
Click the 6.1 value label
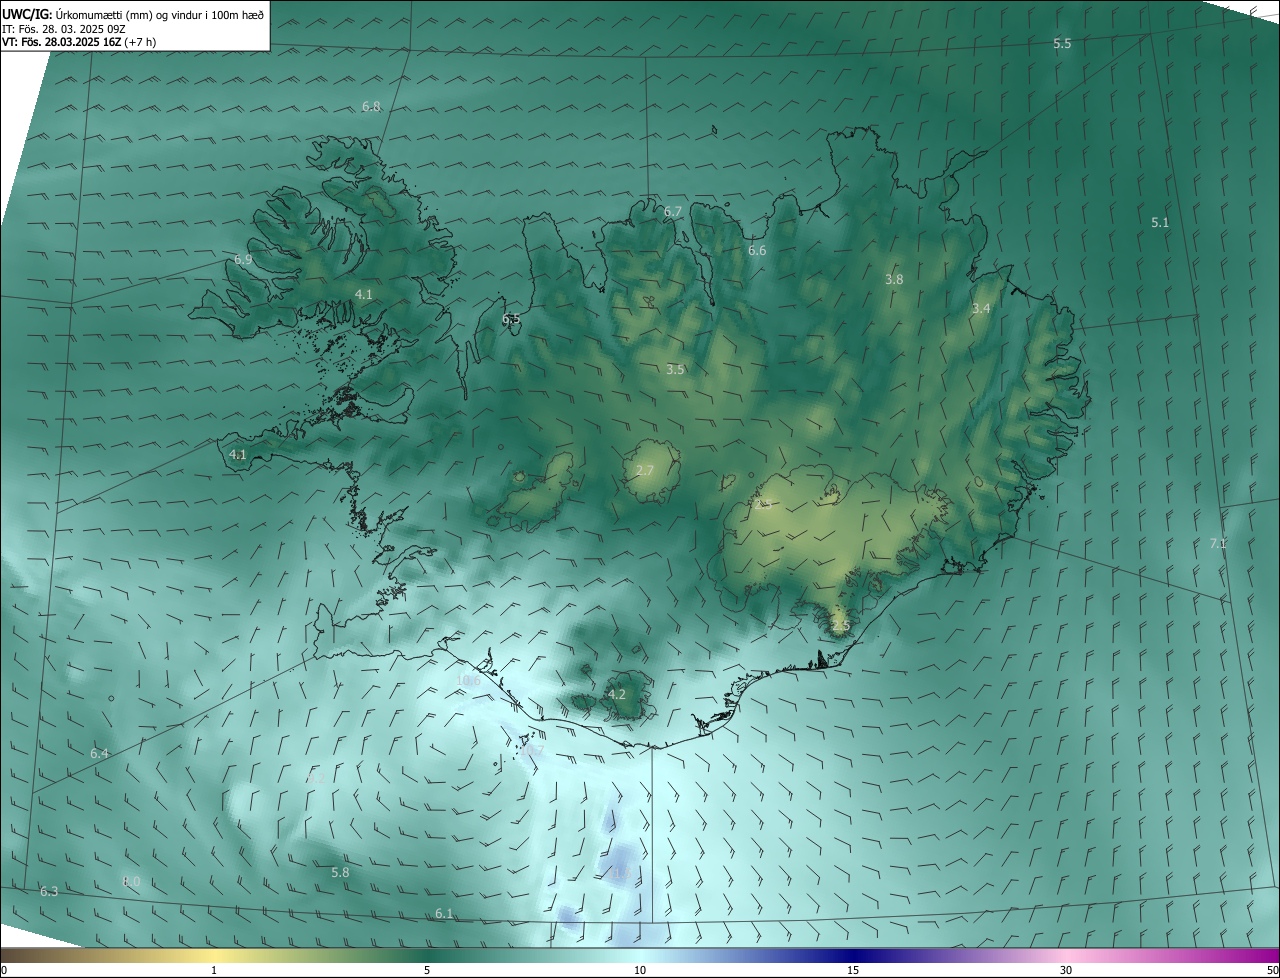coord(444,913)
